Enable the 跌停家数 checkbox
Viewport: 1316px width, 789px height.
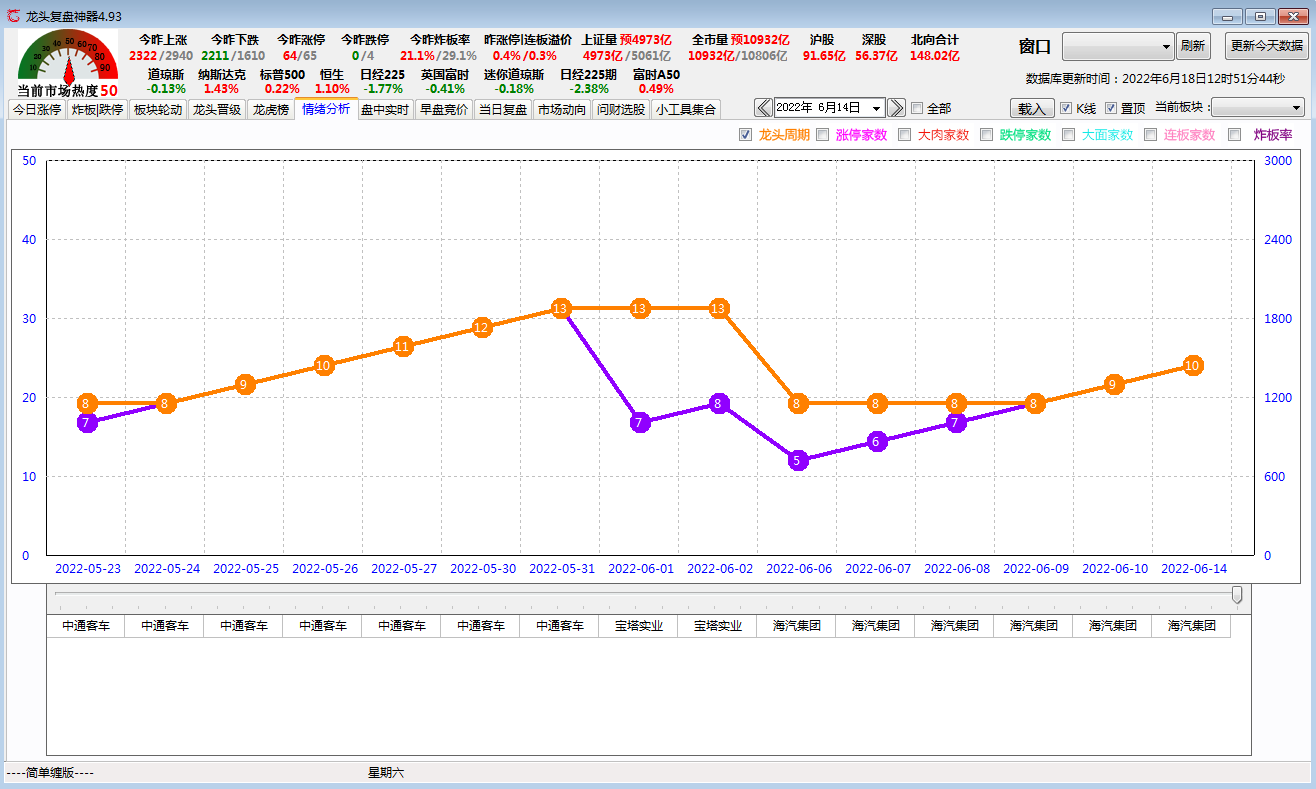(x=986, y=135)
